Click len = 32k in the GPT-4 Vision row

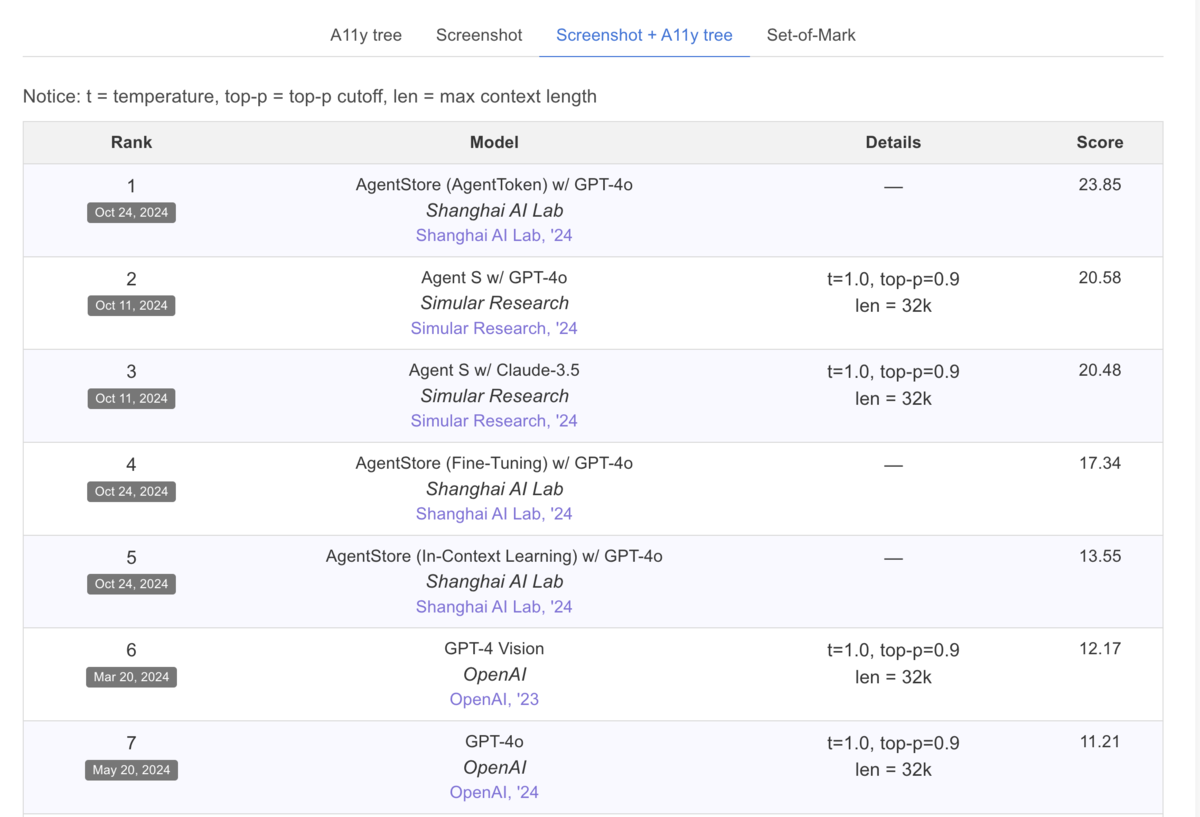coord(893,676)
